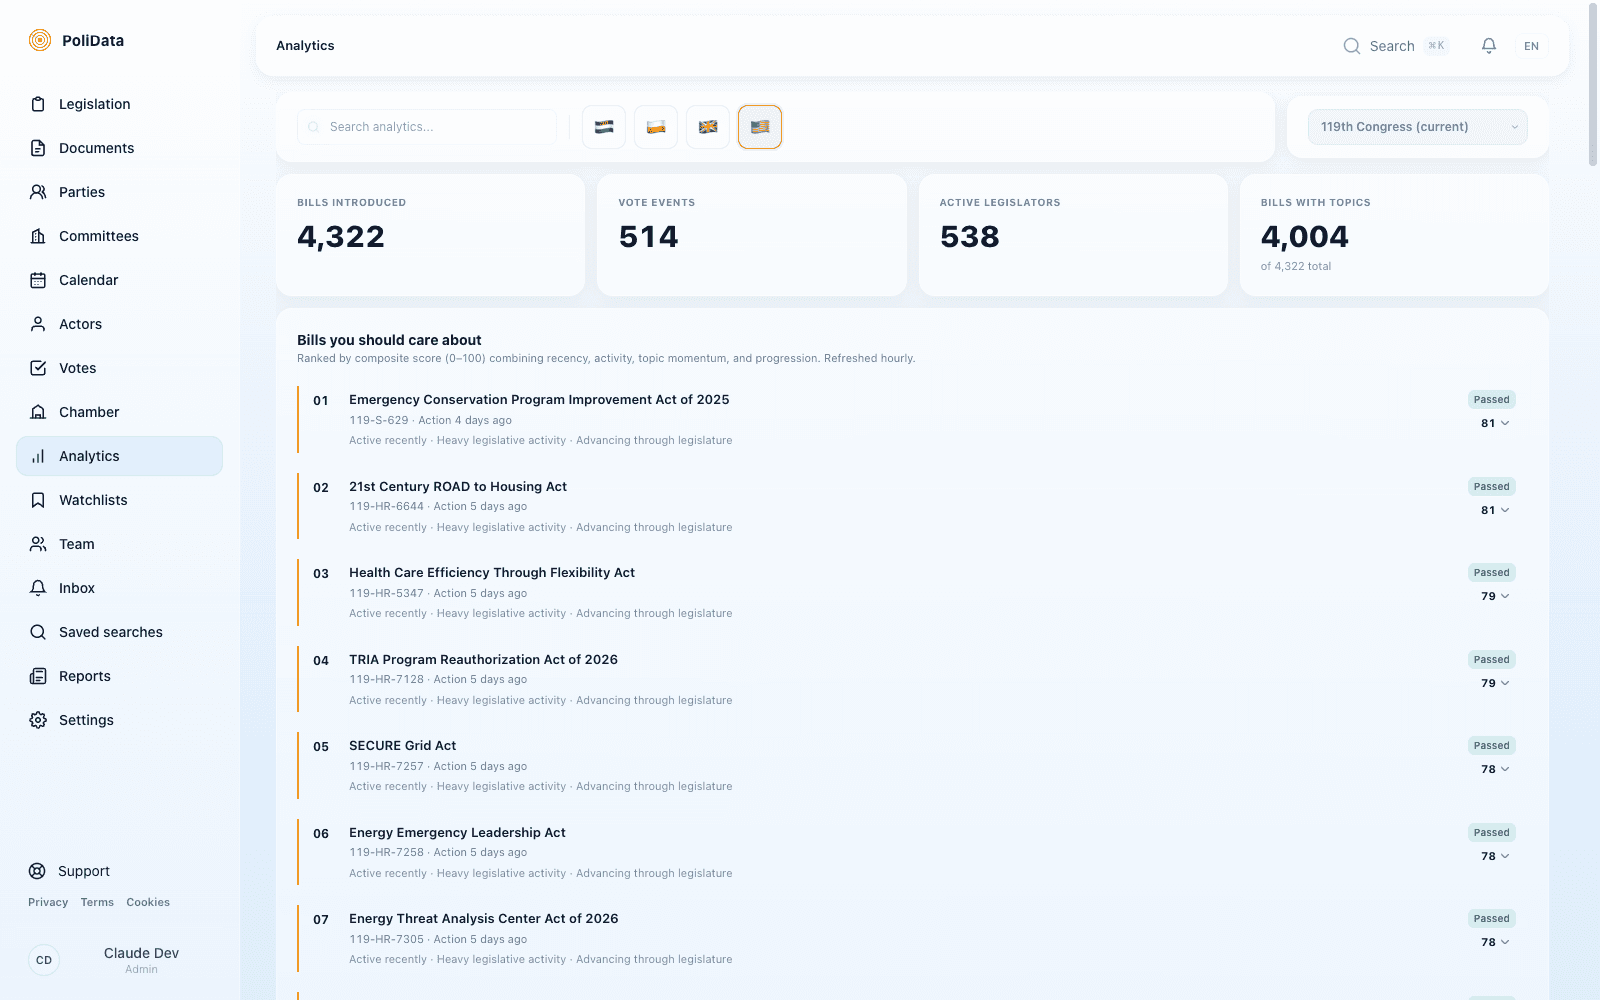
Task: Open Inbox in the sidebar
Action: pos(119,588)
